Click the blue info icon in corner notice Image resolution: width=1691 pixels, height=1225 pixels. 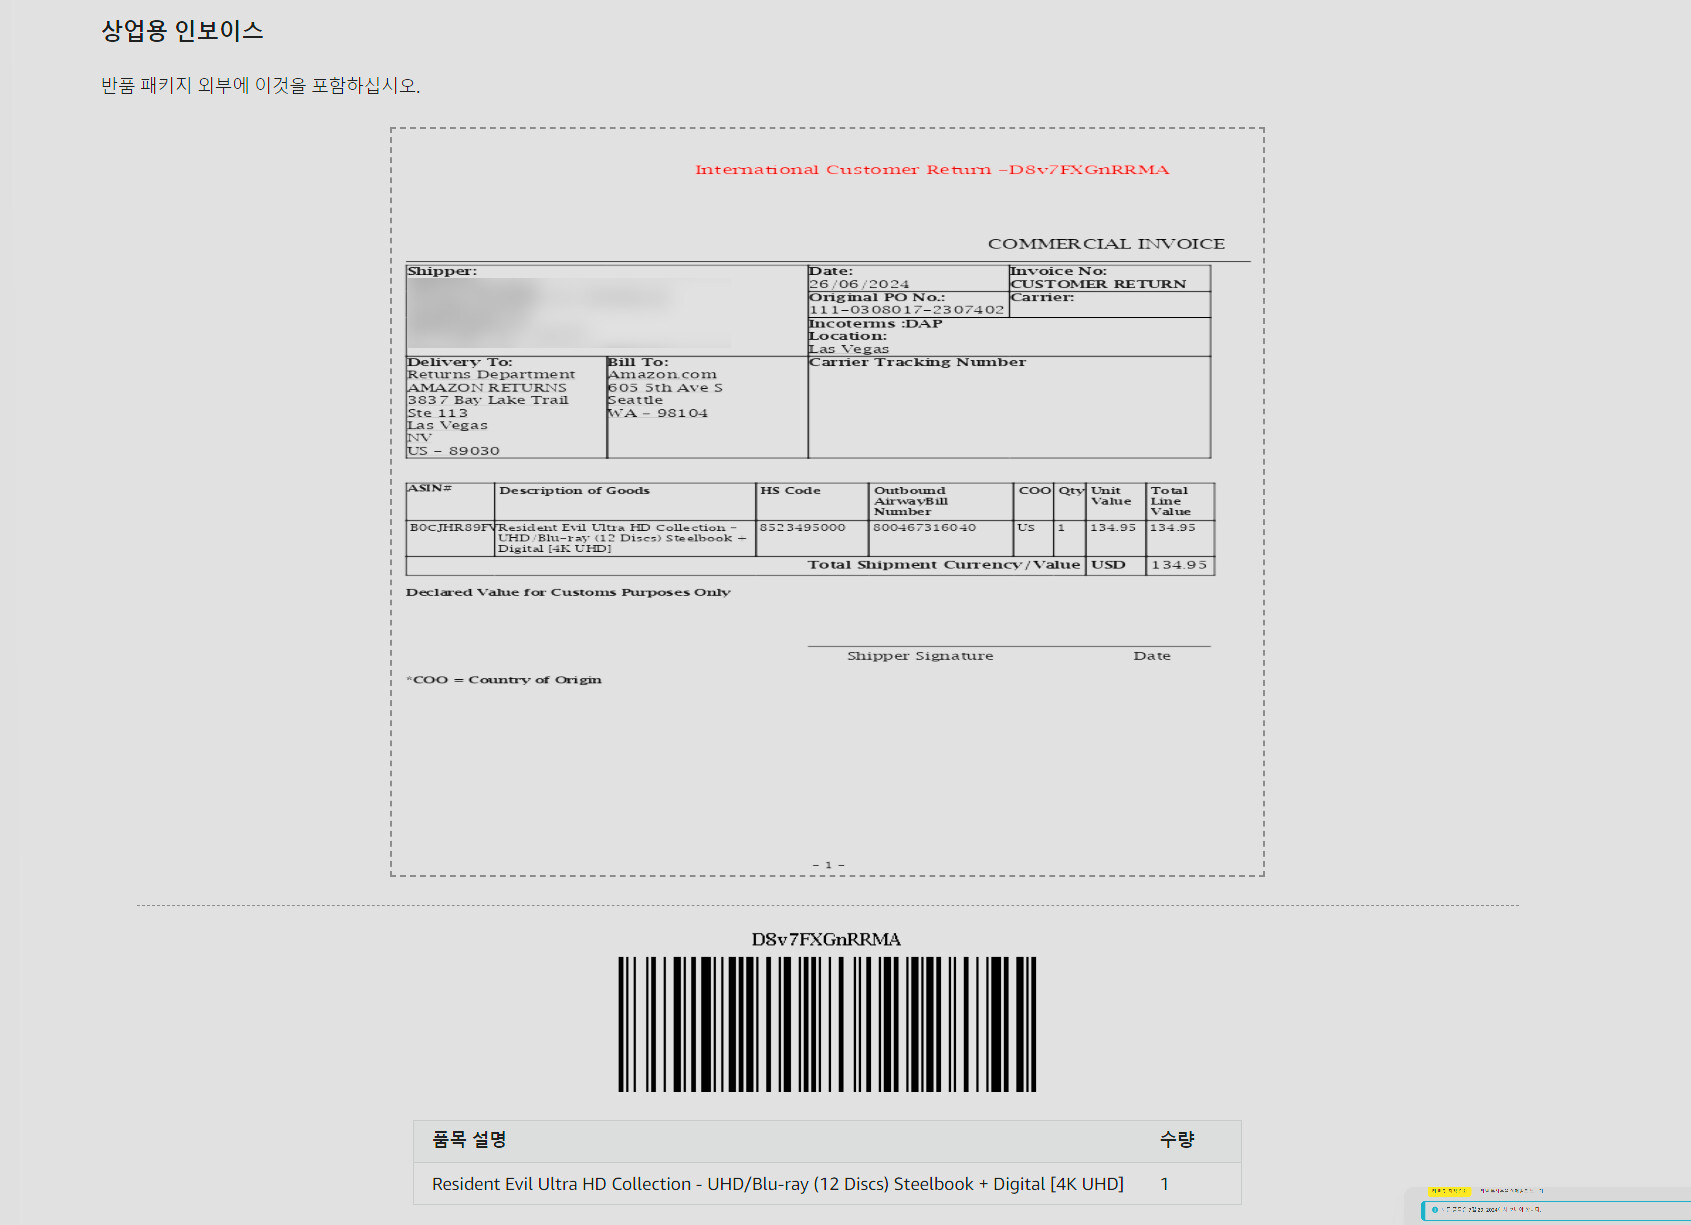[x=1435, y=1210]
